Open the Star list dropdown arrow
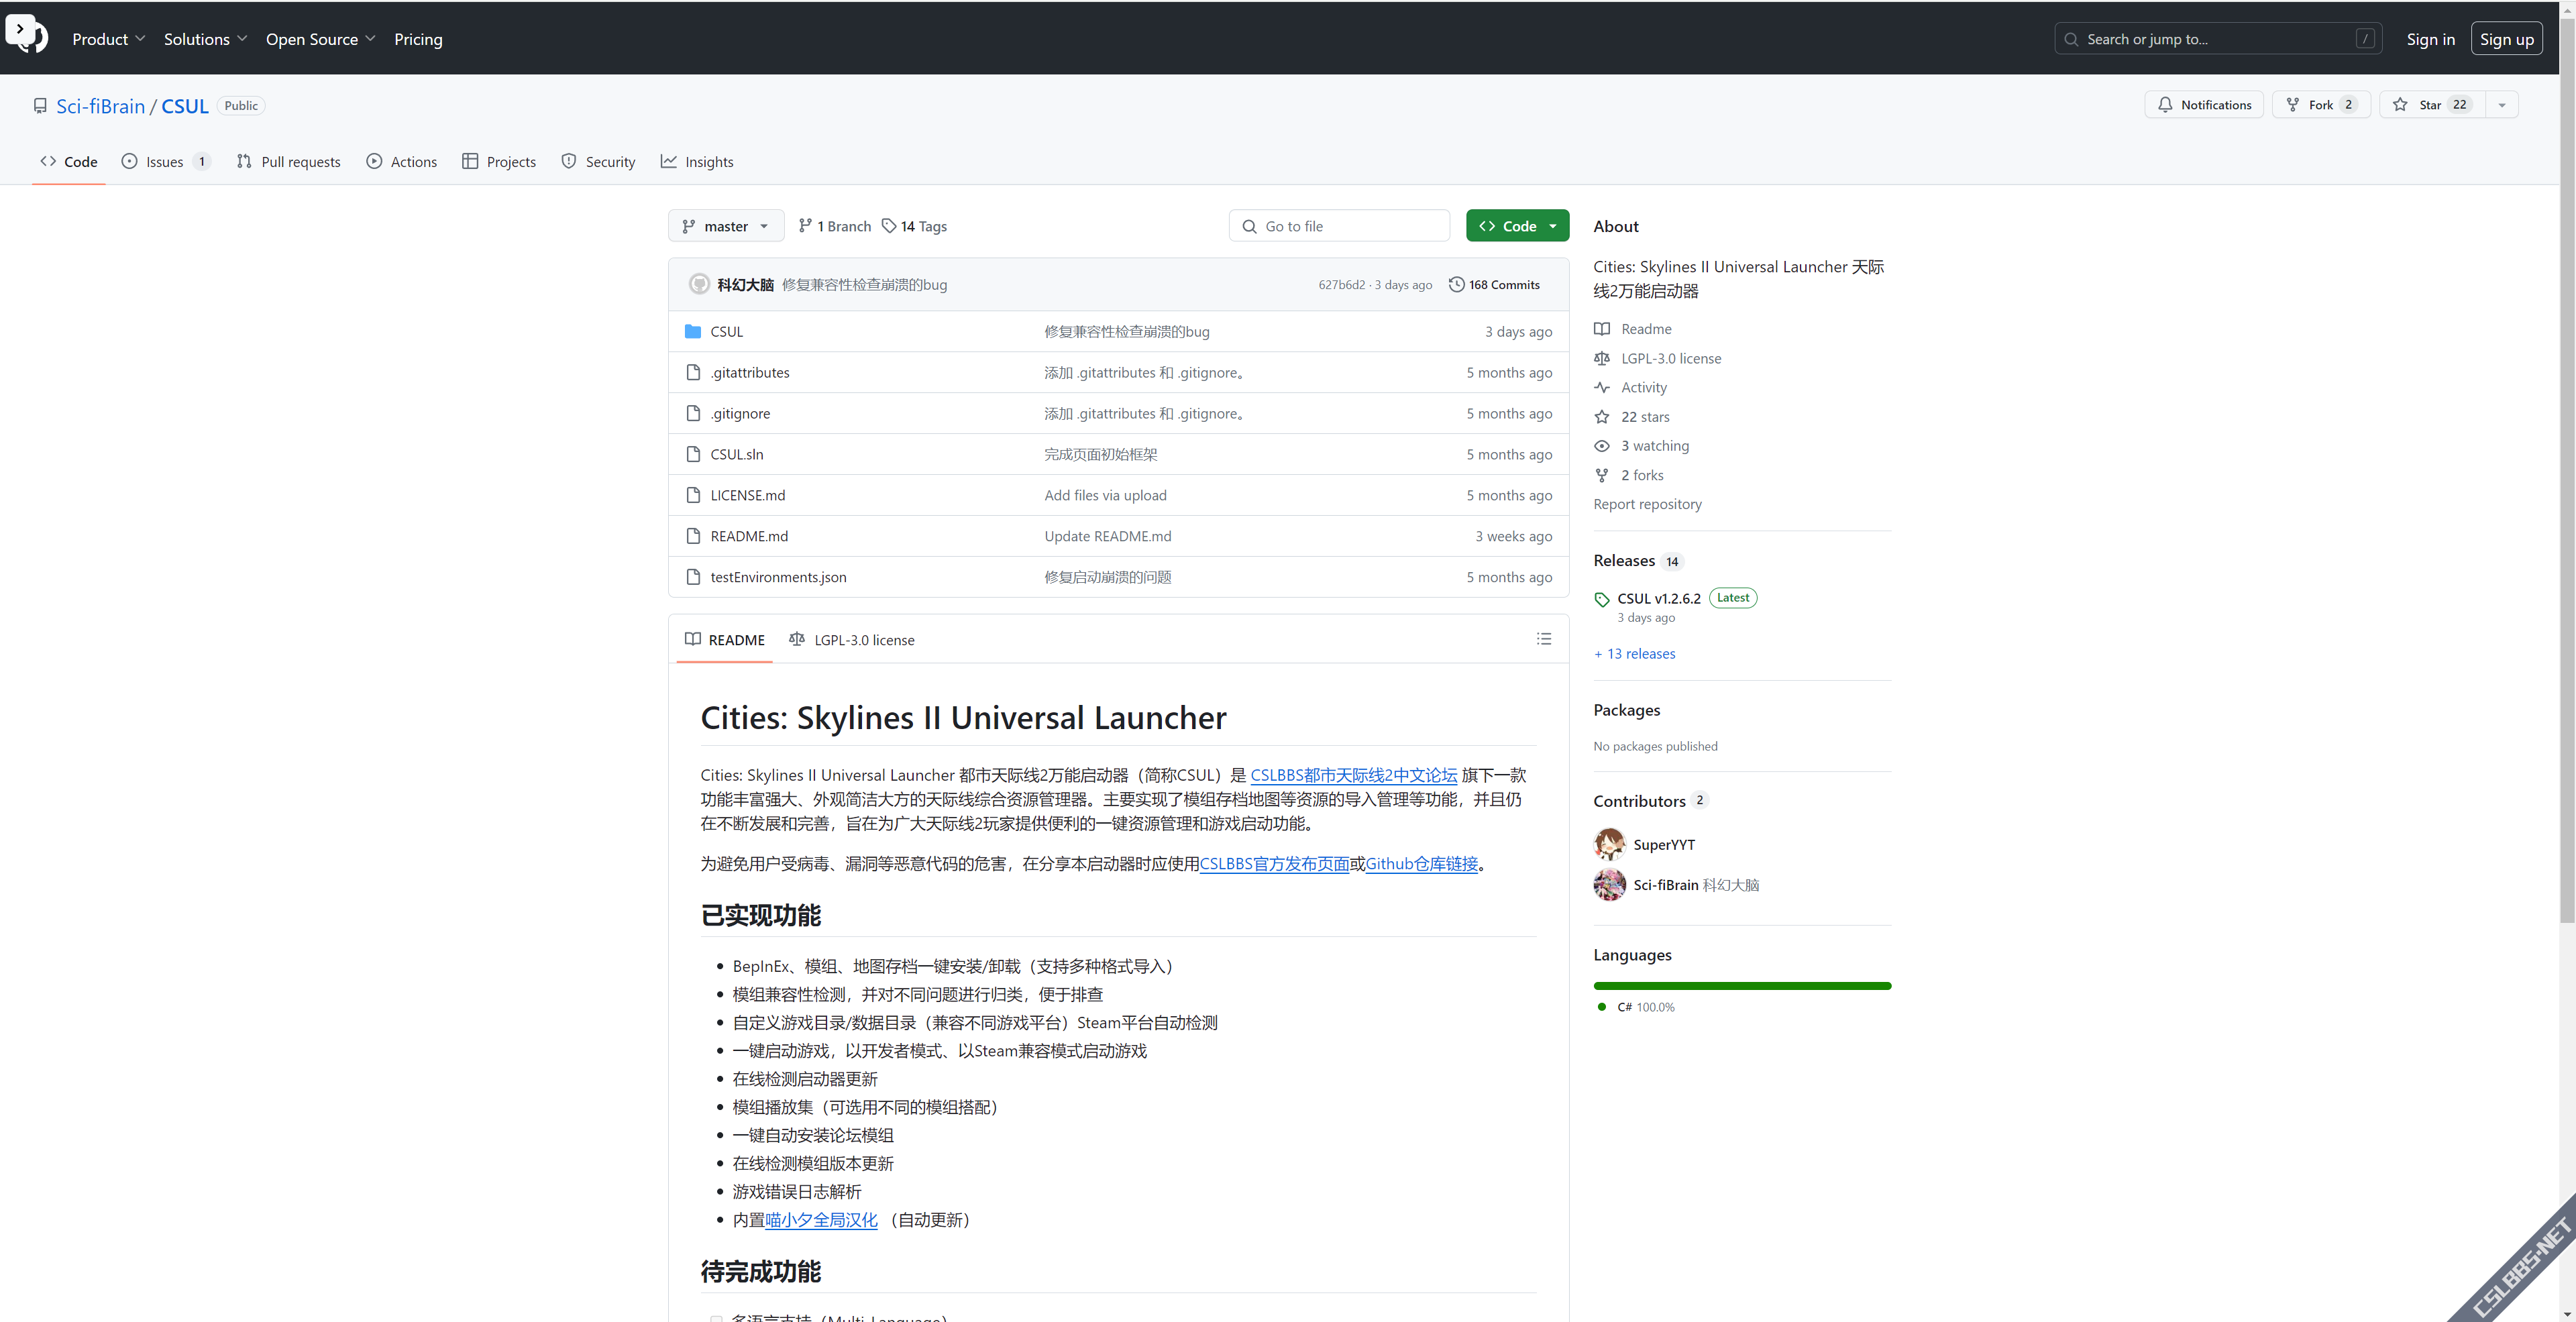This screenshot has width=2576, height=1322. (2502, 104)
